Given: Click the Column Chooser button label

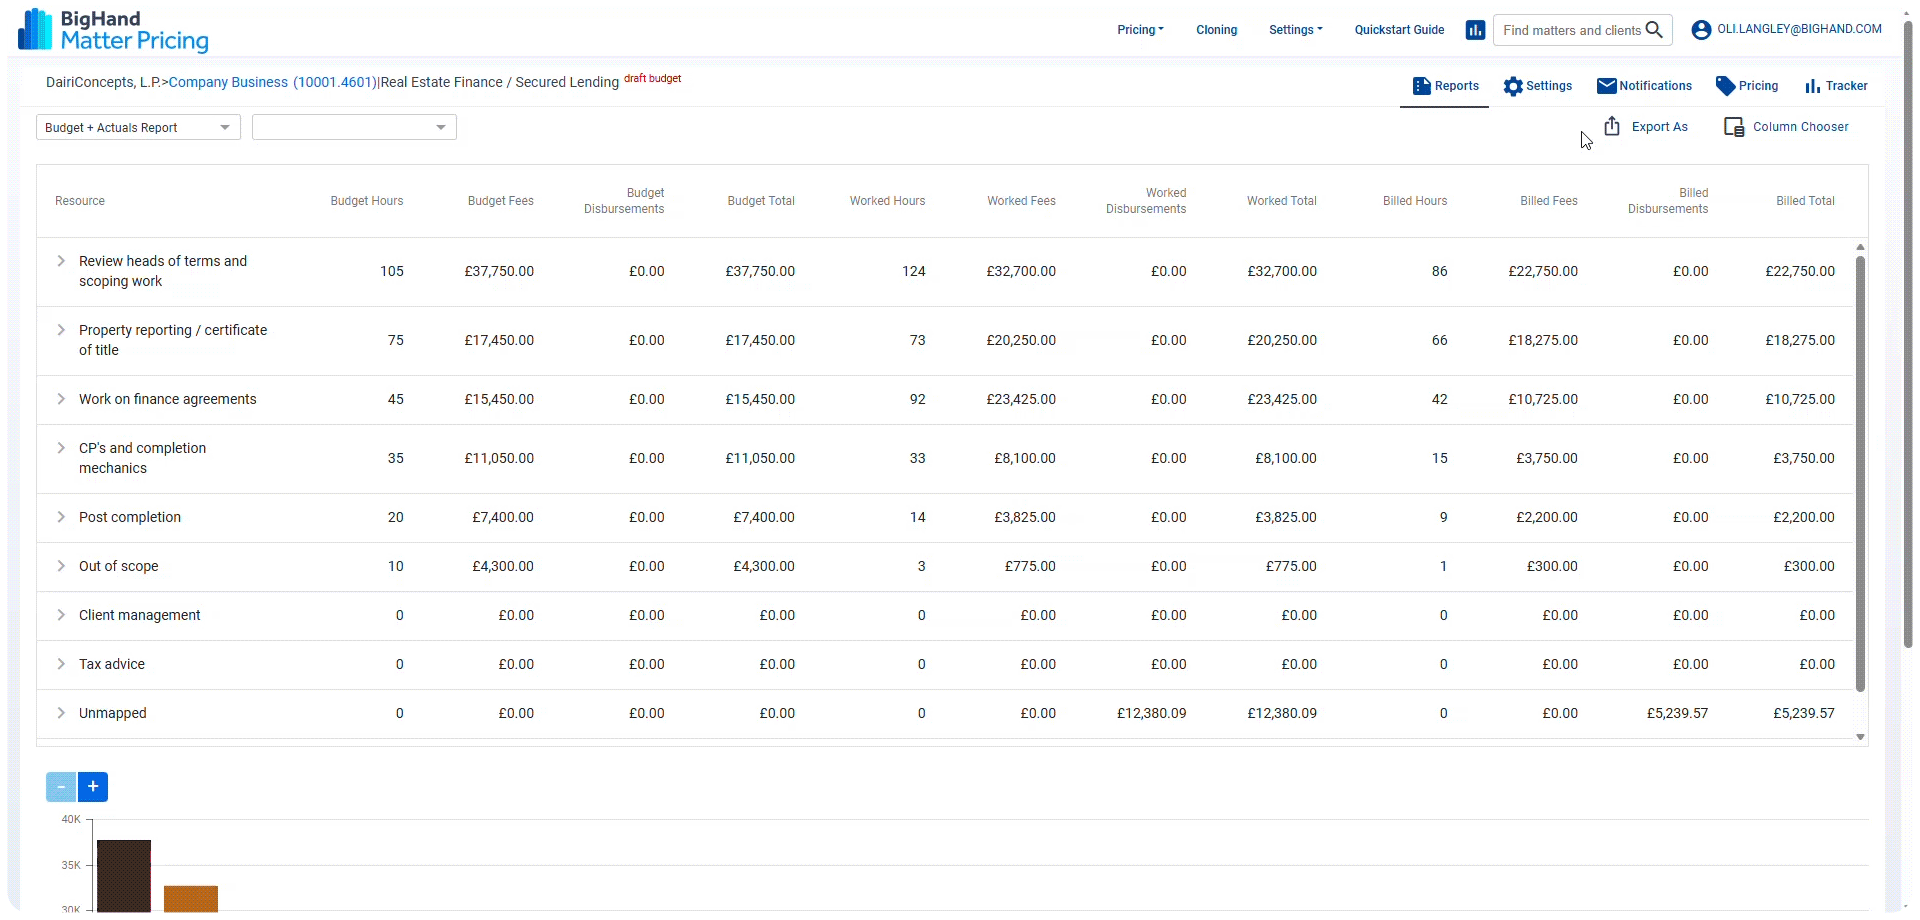Looking at the screenshot, I should [x=1800, y=127].
